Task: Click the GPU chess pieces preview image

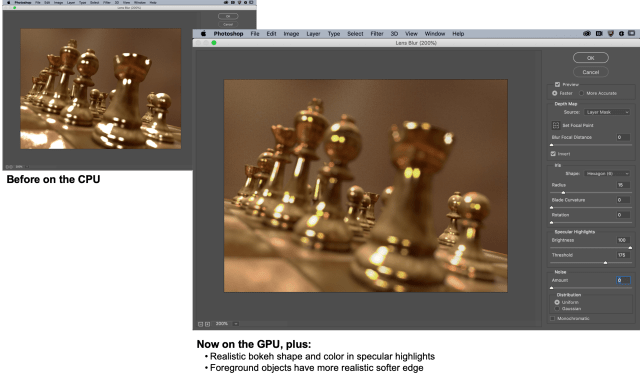Action: click(x=365, y=186)
